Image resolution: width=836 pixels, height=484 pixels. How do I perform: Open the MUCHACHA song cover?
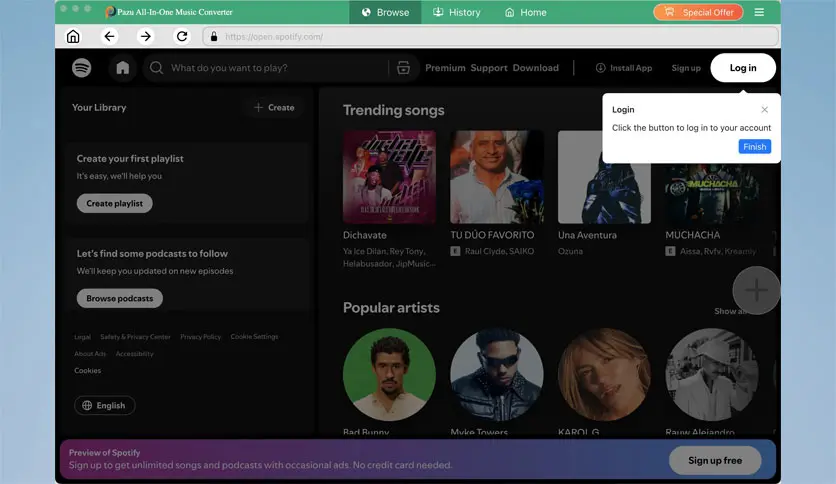712,195
